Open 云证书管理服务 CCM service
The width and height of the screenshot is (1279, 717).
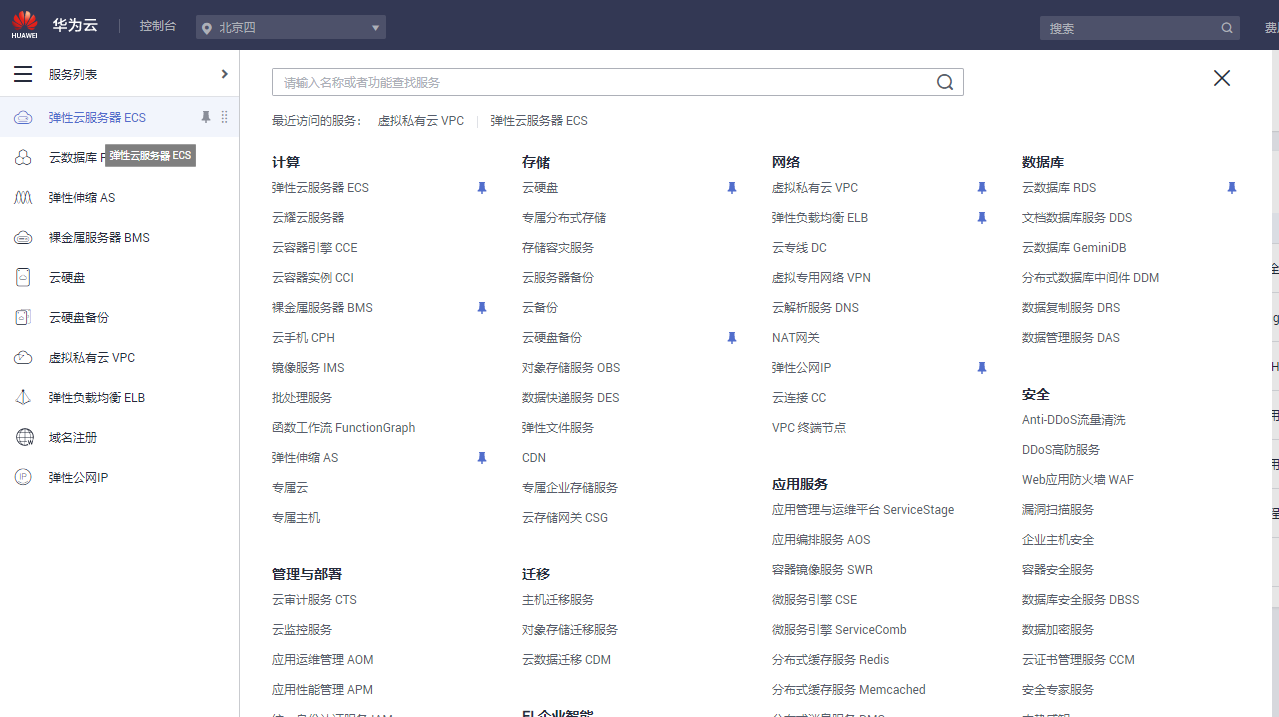point(1078,660)
